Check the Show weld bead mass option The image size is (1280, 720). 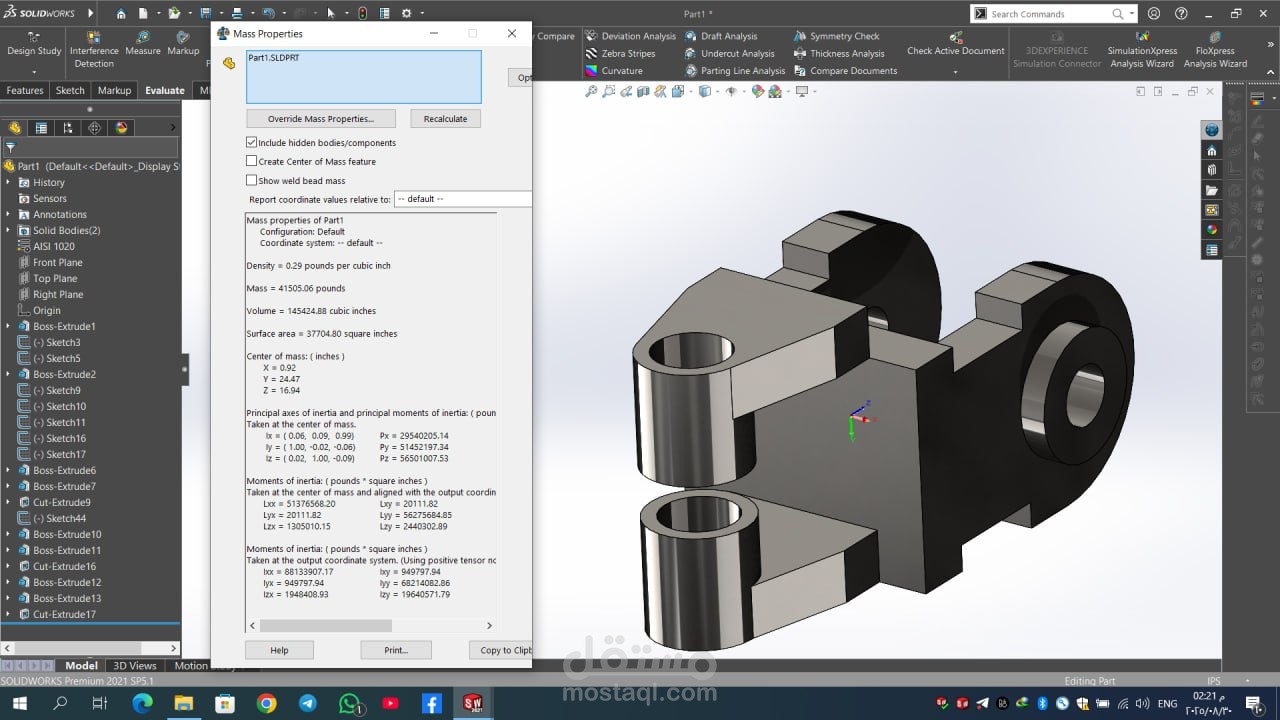[x=252, y=180]
